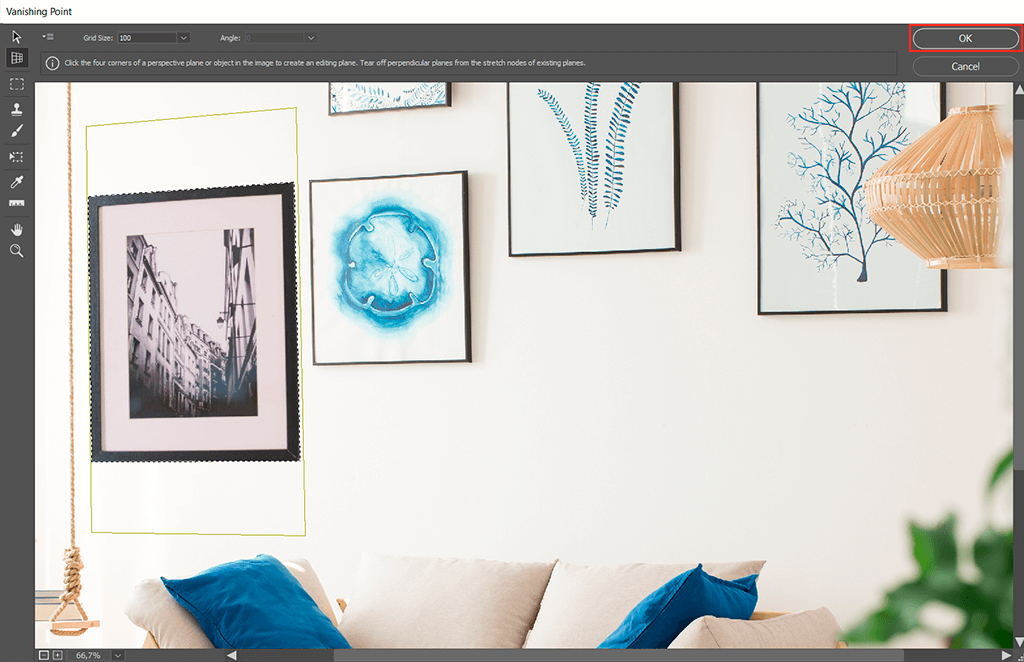The height and width of the screenshot is (662, 1024).
Task: Select the Create Plane grid tool
Action: pyautogui.click(x=17, y=57)
